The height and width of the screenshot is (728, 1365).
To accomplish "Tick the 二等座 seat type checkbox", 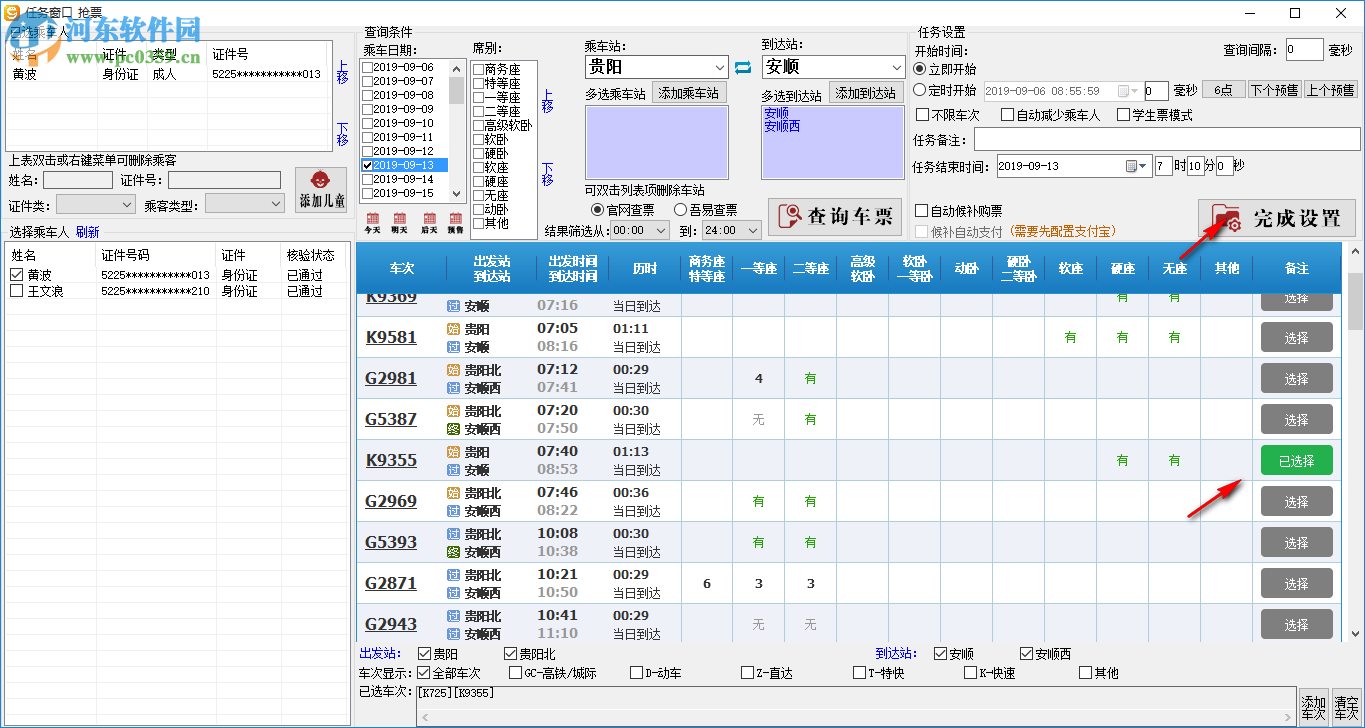I will [479, 112].
